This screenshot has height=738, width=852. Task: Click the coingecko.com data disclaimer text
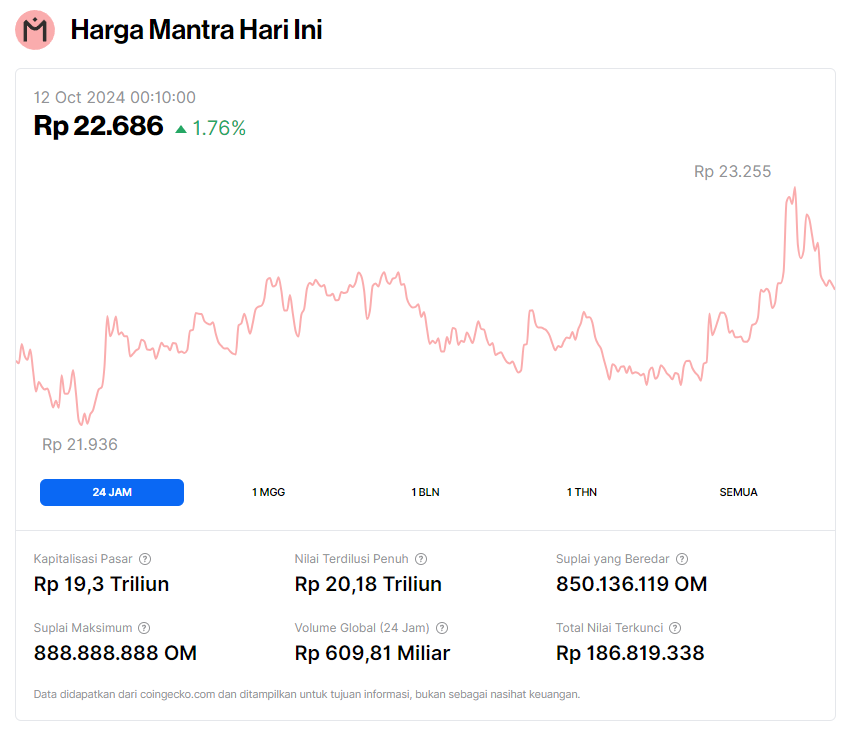coord(306,694)
